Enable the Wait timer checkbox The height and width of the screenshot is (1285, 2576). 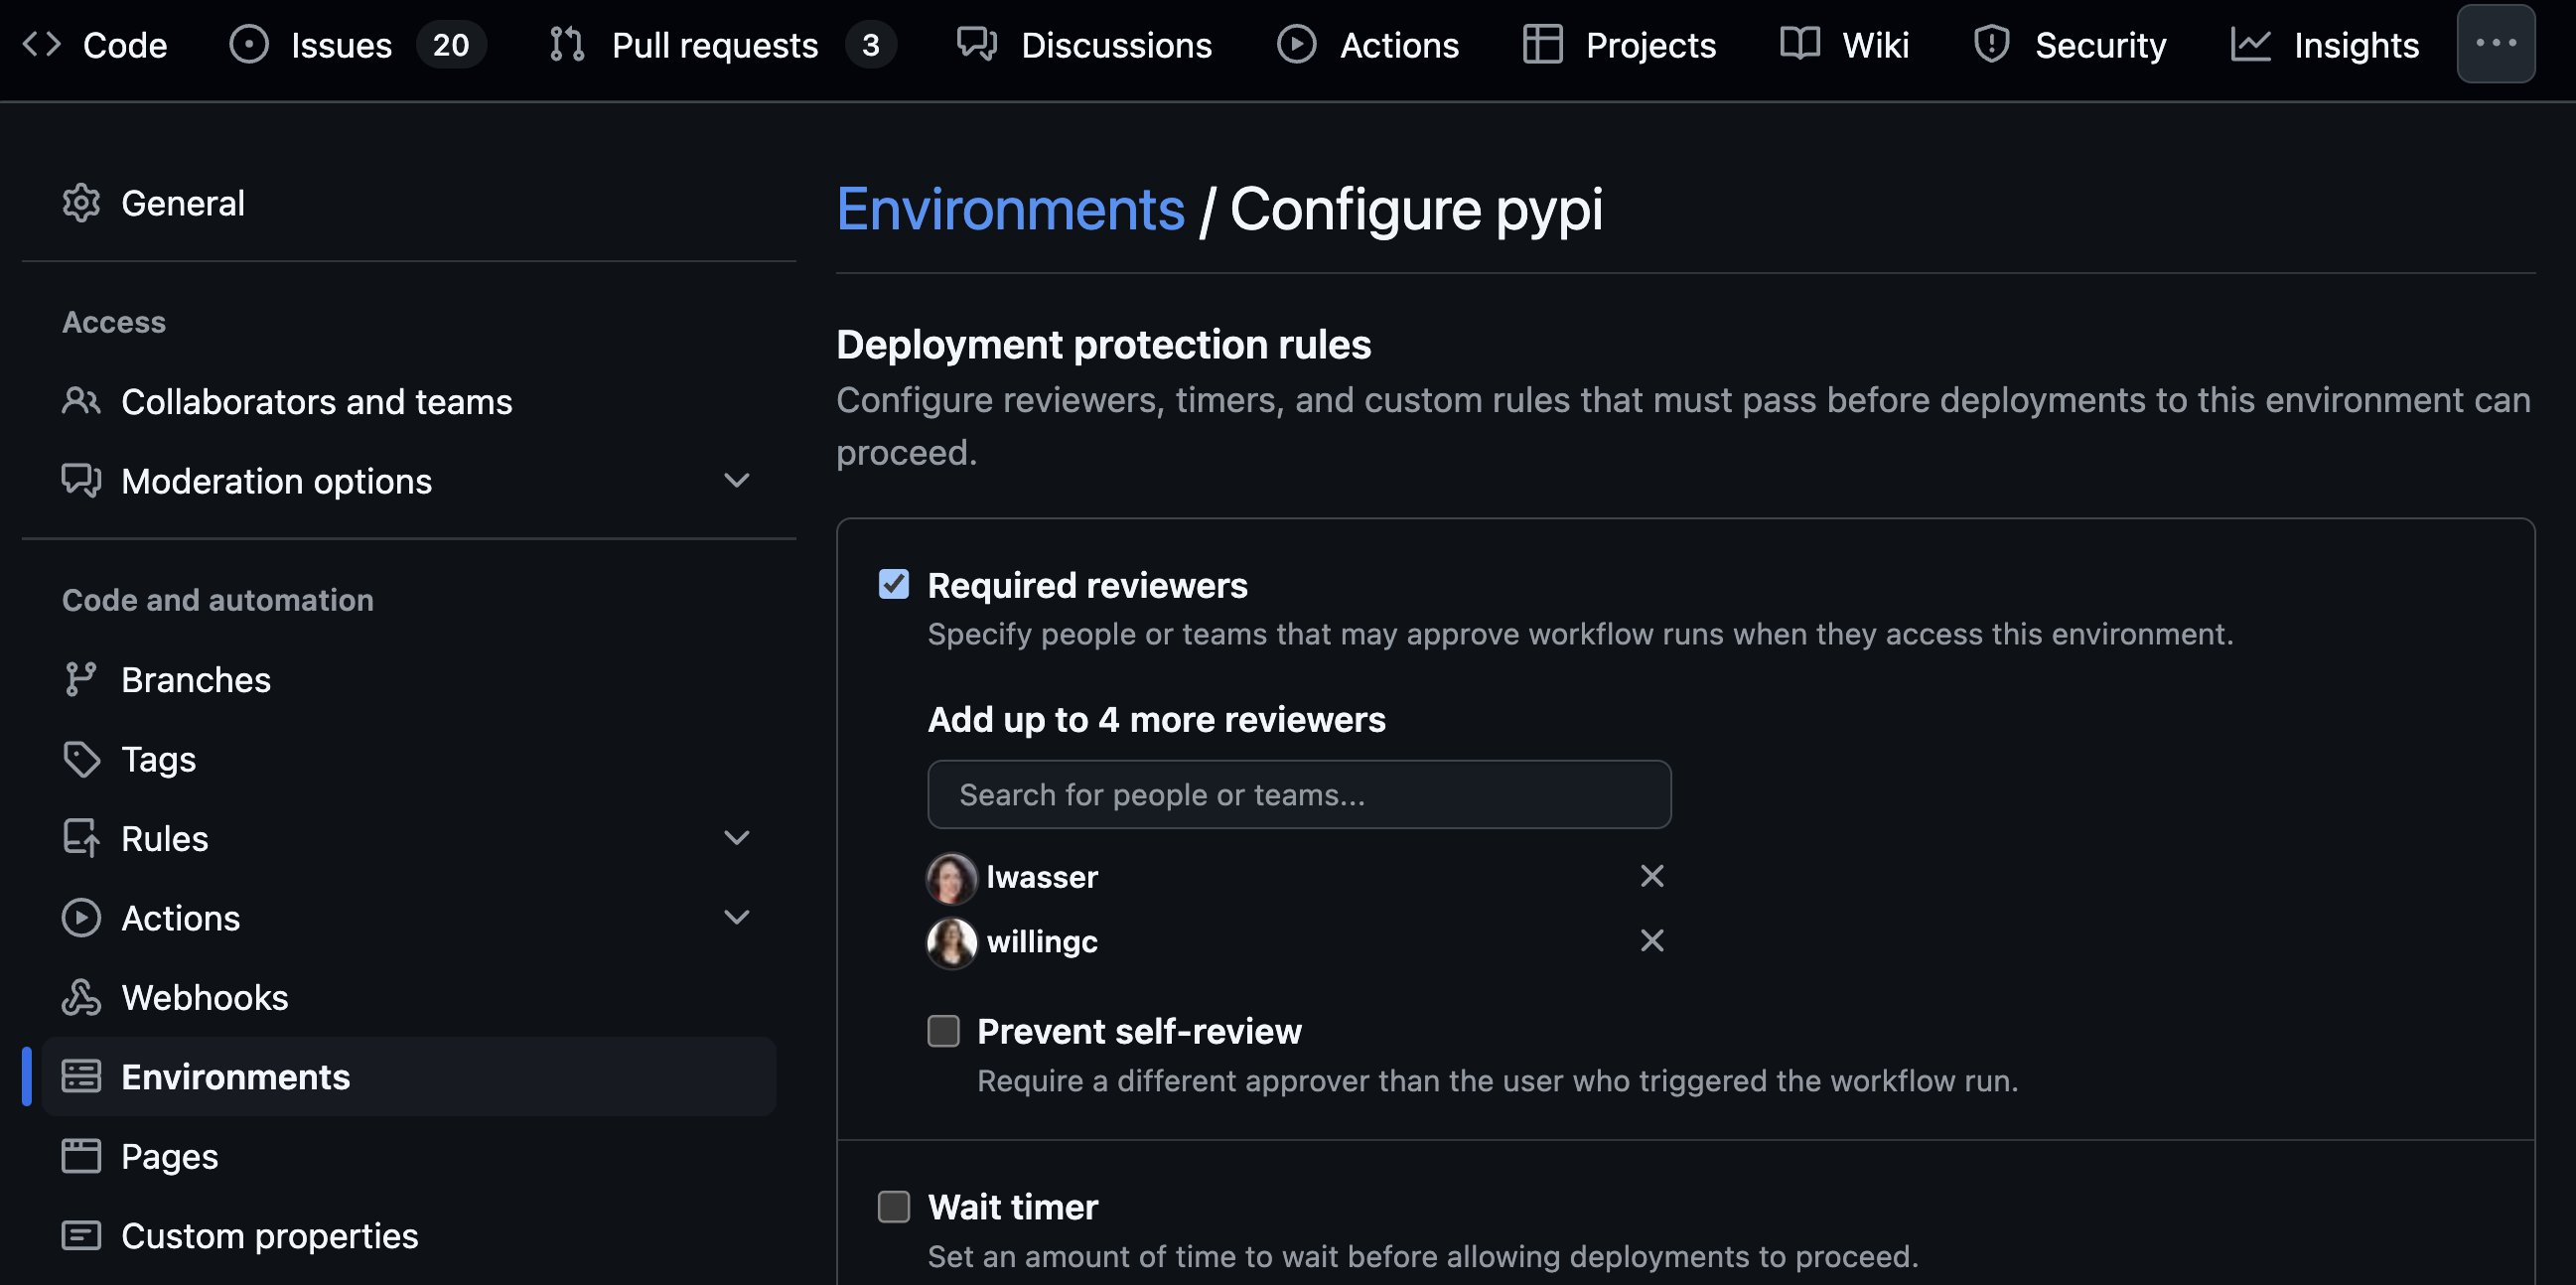(x=894, y=1206)
